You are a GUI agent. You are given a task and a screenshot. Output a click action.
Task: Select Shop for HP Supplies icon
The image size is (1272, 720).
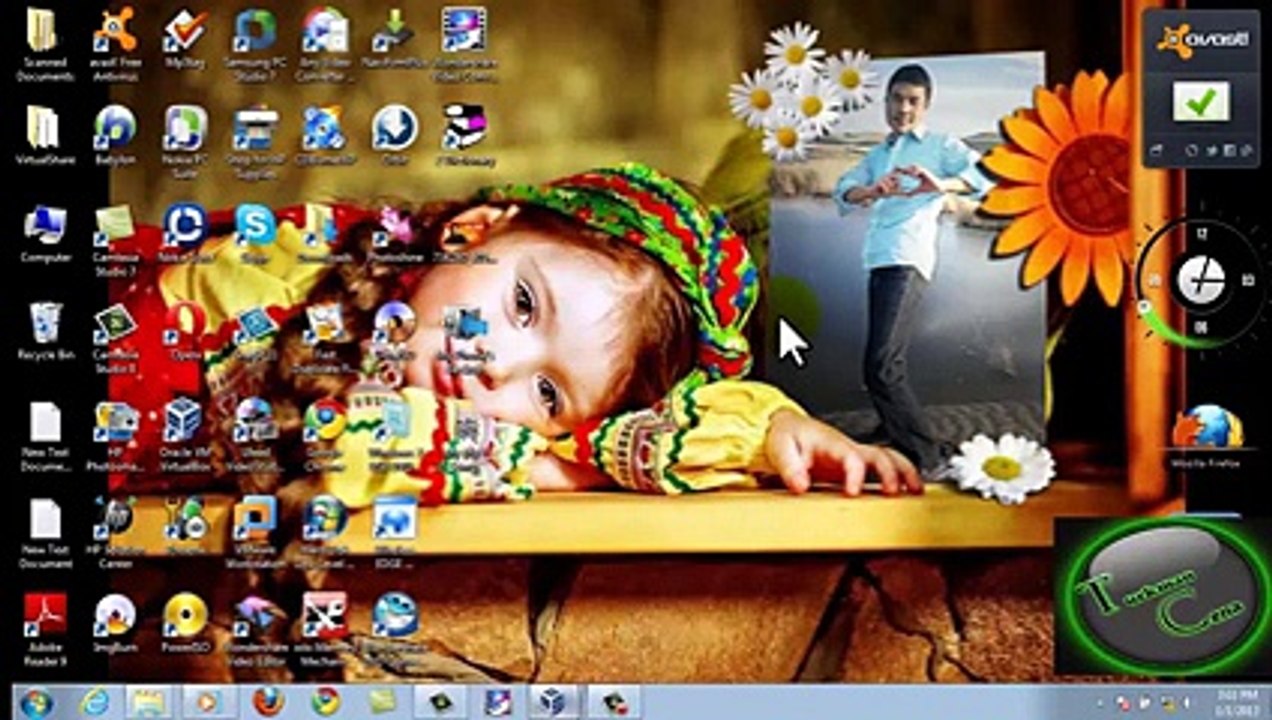[255, 141]
